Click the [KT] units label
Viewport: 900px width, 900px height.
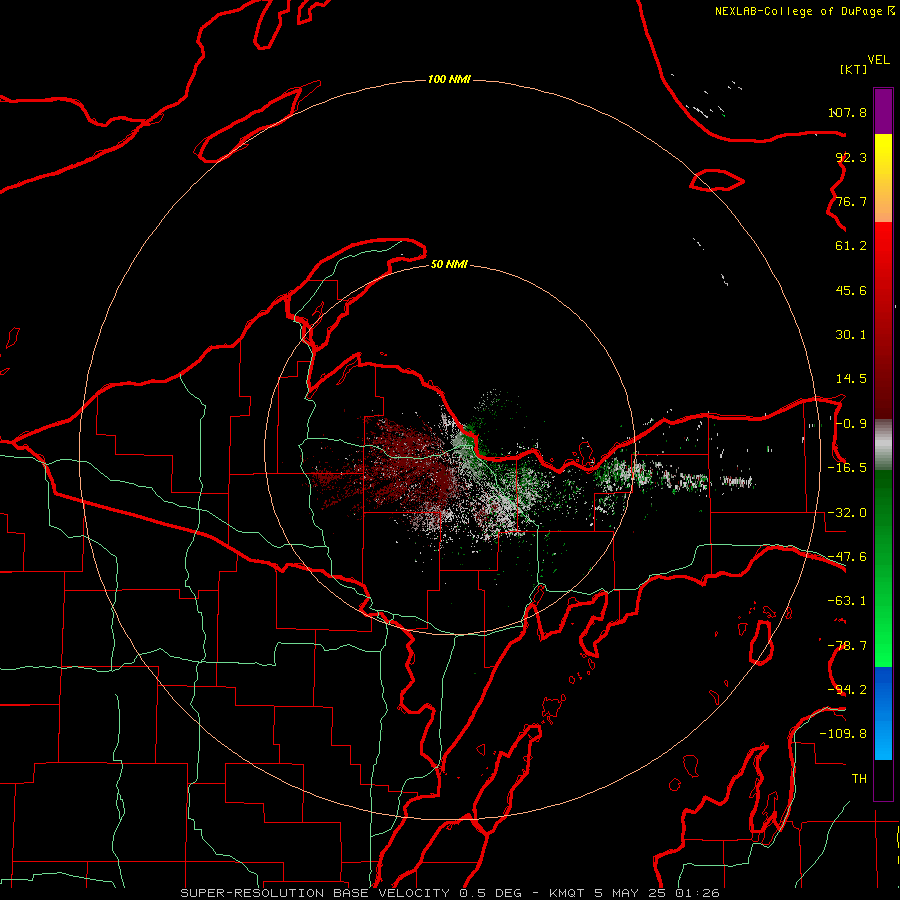[x=853, y=69]
